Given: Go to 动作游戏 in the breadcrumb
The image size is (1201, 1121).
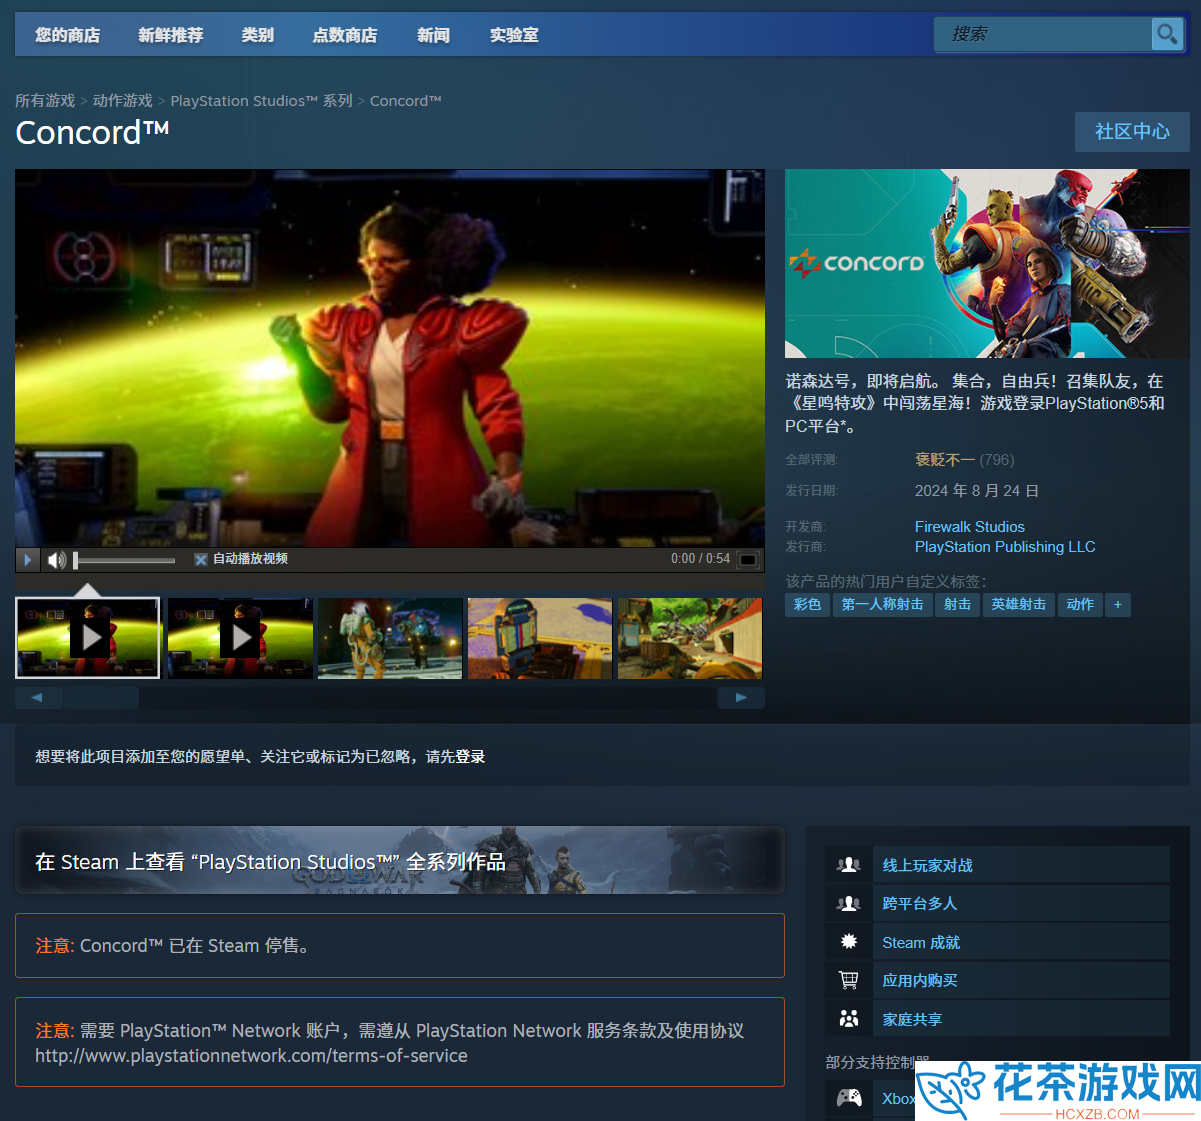Looking at the screenshot, I should coord(123,101).
